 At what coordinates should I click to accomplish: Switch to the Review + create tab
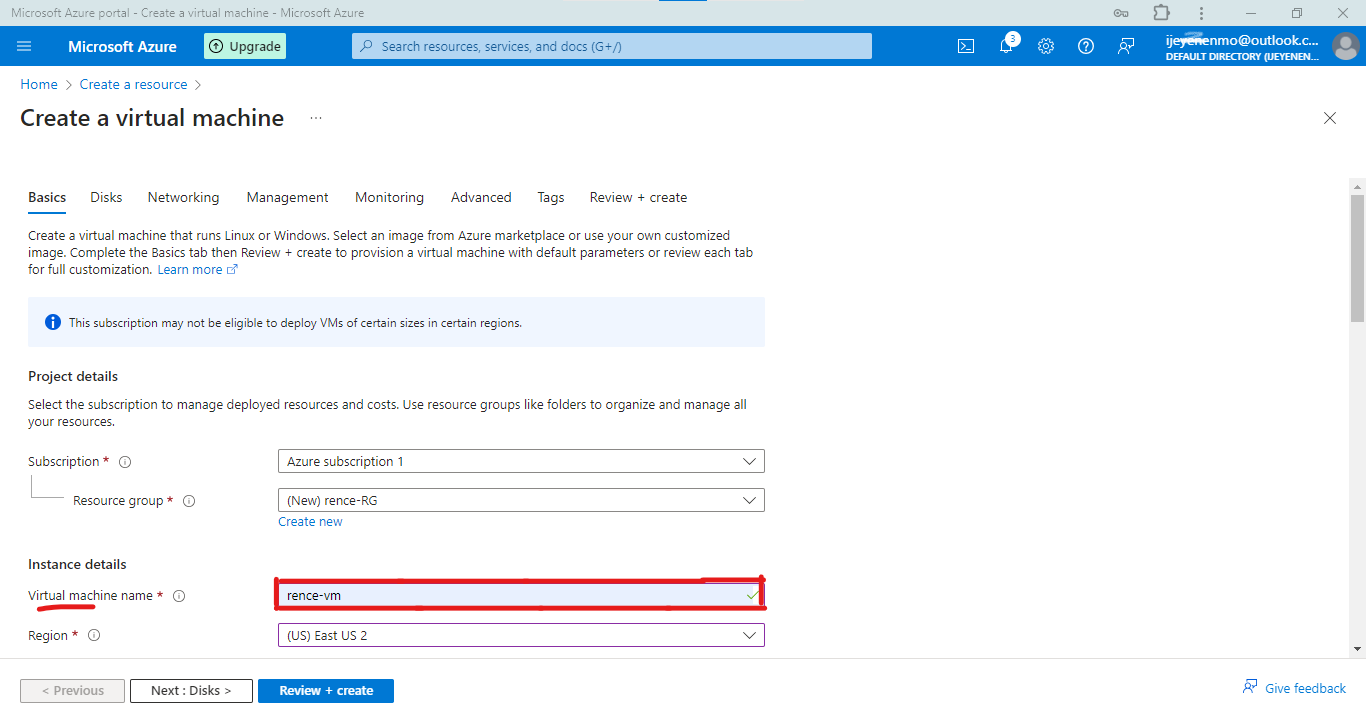pos(638,198)
